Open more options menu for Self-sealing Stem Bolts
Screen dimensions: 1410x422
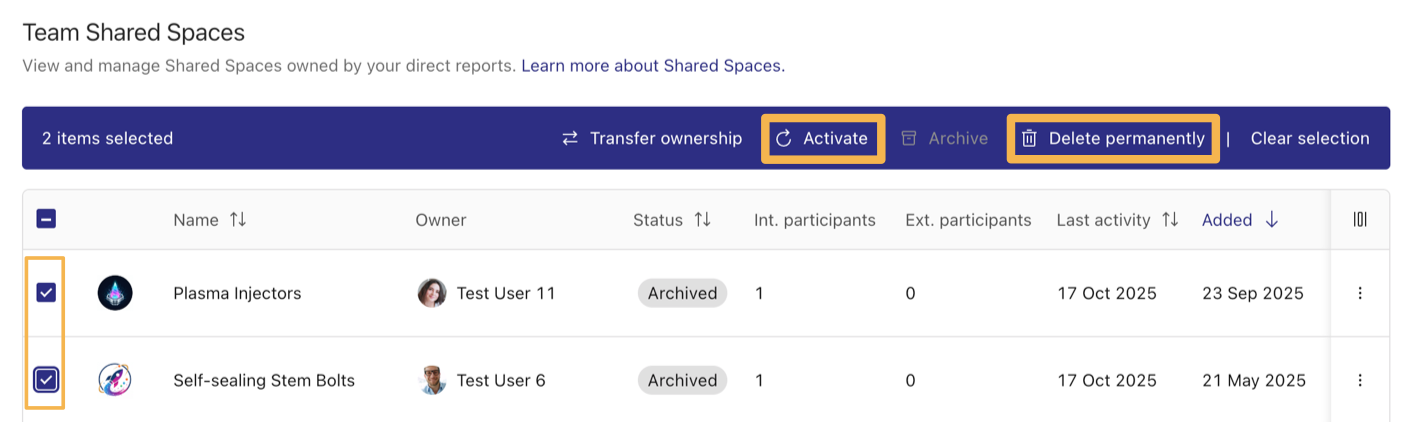(x=1359, y=380)
